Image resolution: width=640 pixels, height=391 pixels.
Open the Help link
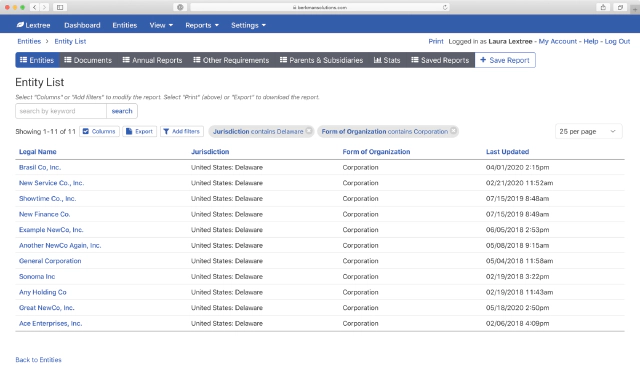tap(591, 41)
